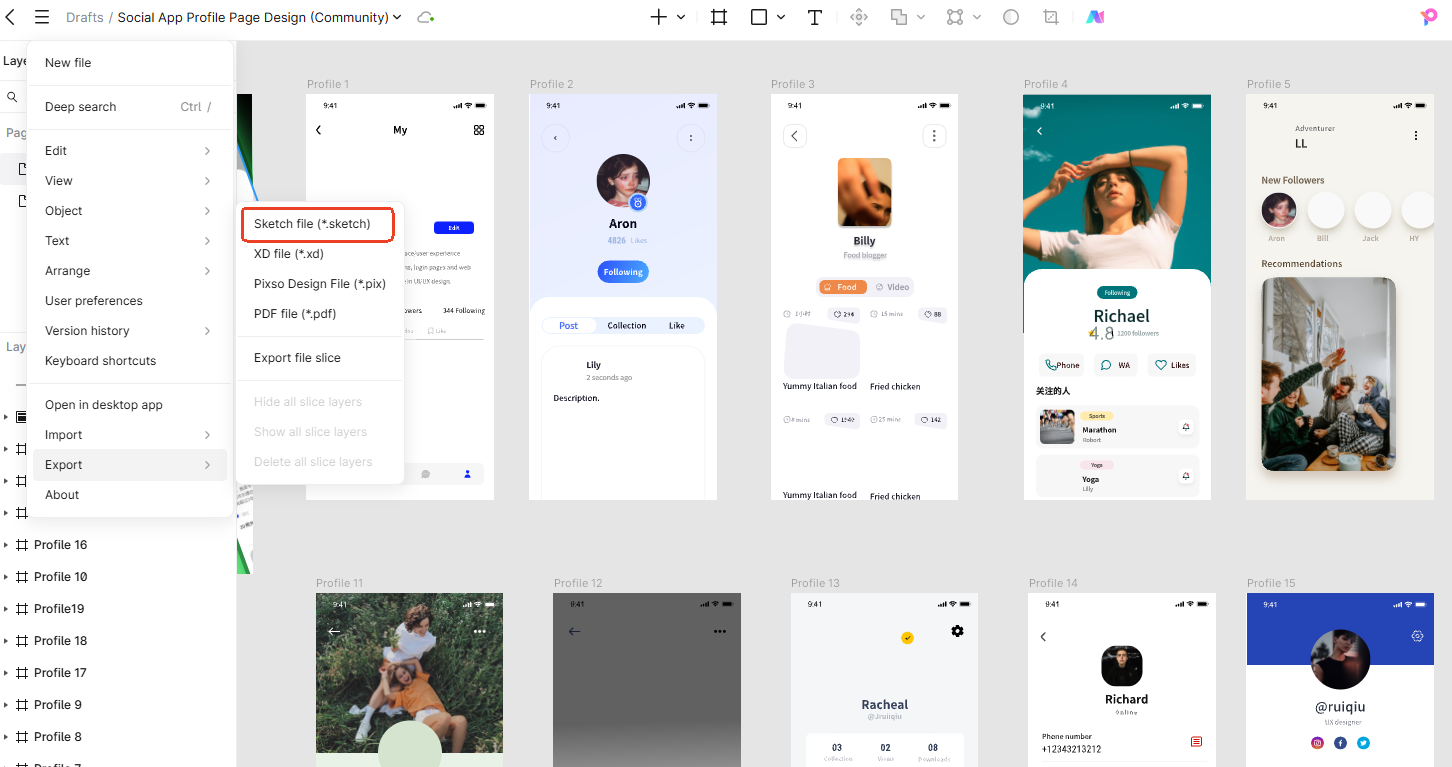The image size is (1452, 767).
Task: Show Keyboard shortcuts
Action: pyautogui.click(x=130, y=361)
